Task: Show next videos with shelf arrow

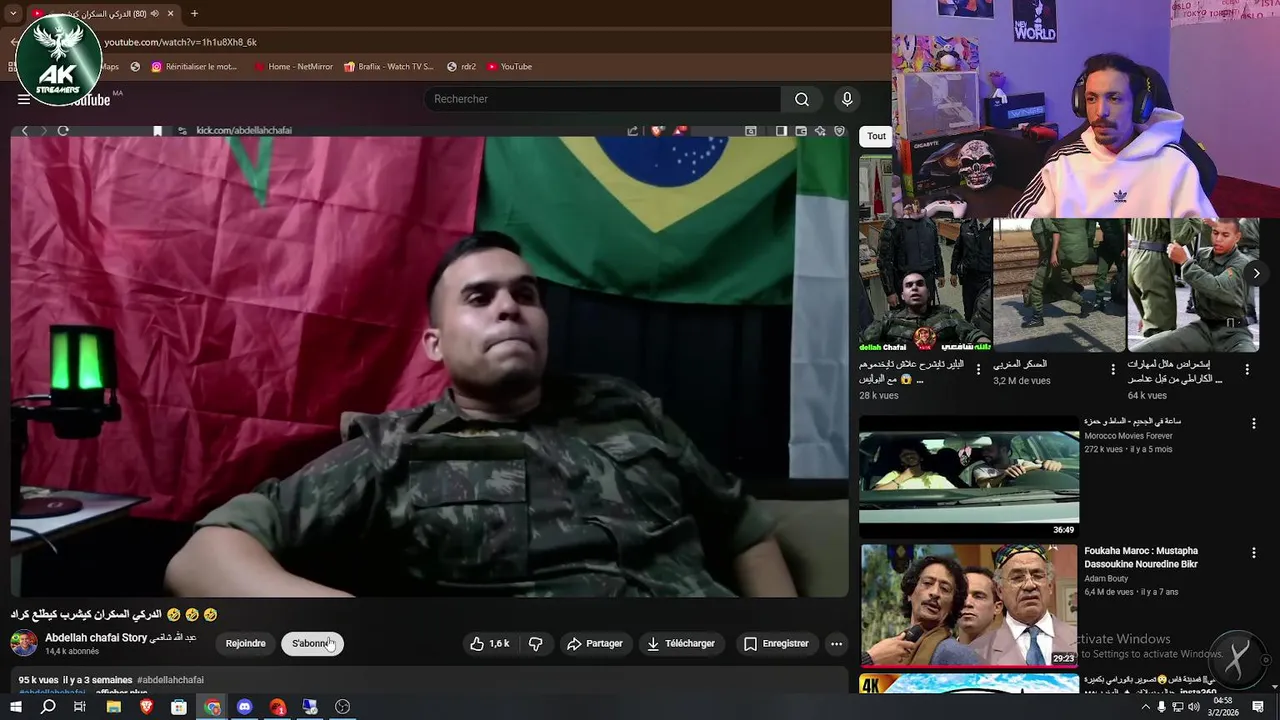Action: click(1256, 273)
